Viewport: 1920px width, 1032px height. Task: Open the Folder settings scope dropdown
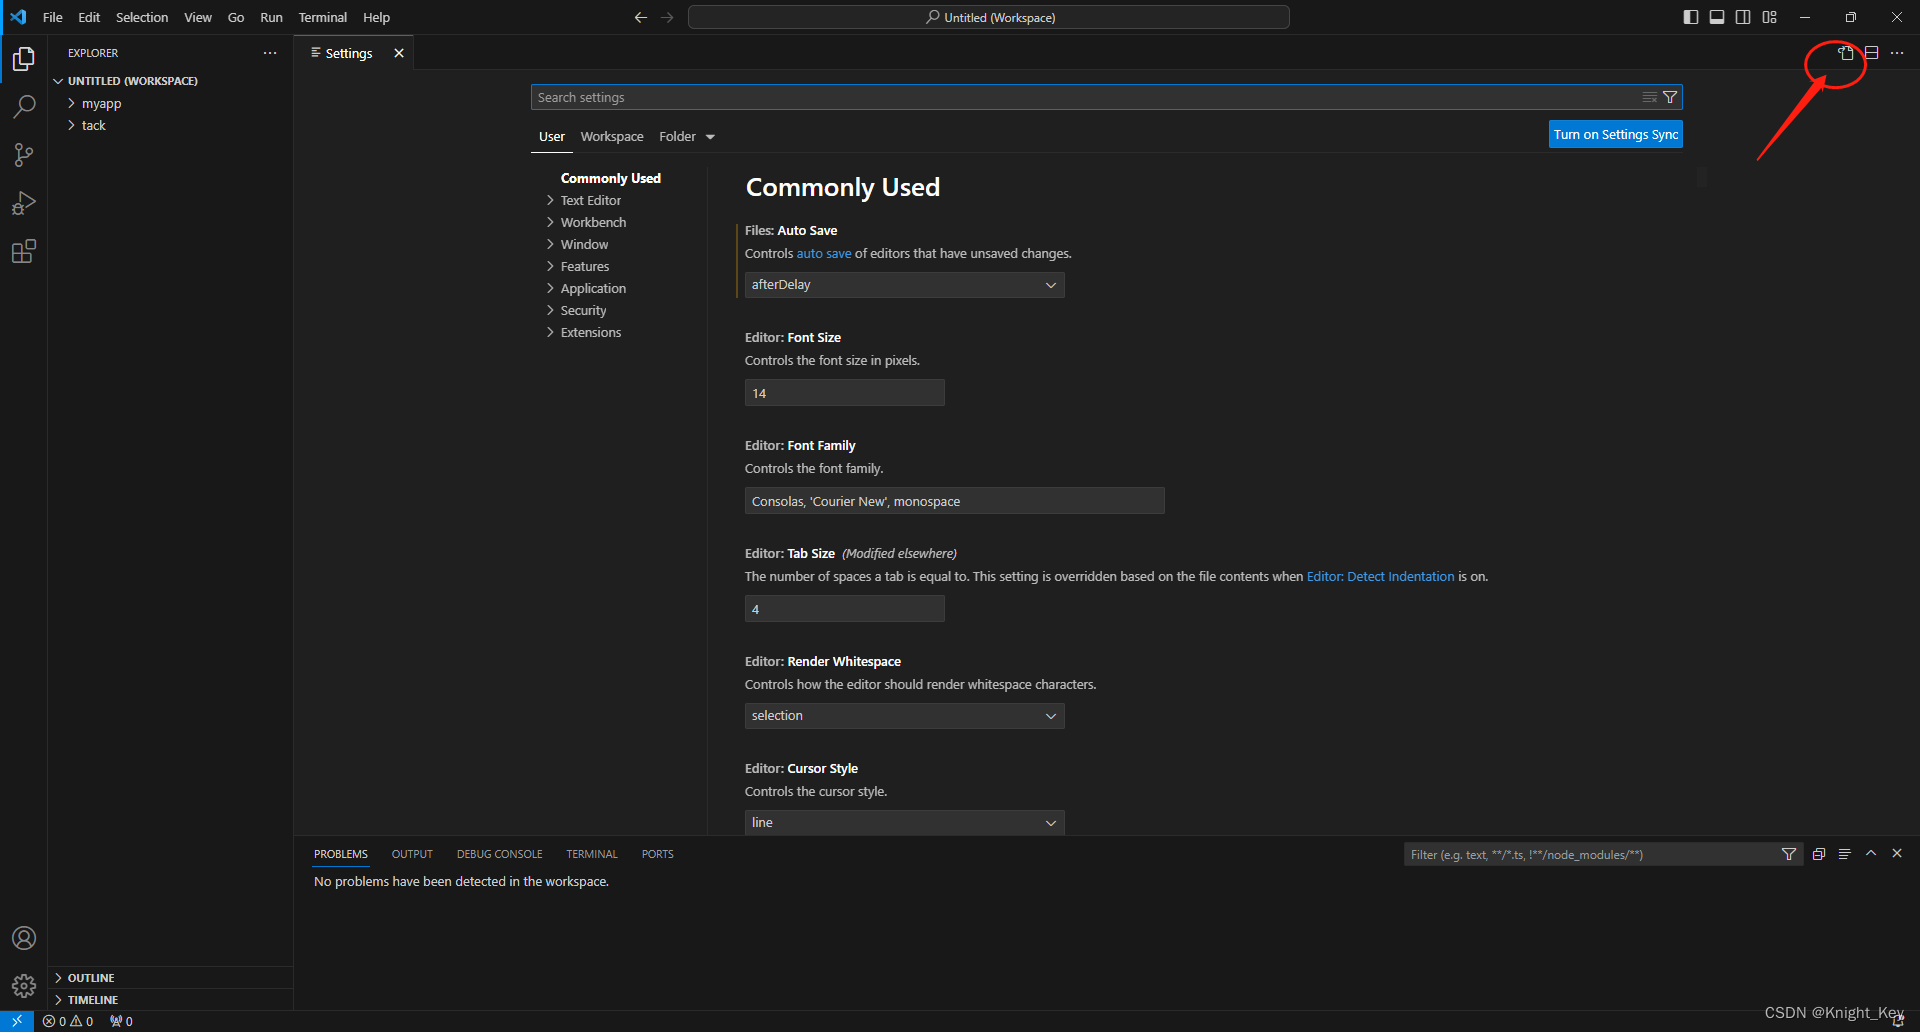click(x=687, y=137)
